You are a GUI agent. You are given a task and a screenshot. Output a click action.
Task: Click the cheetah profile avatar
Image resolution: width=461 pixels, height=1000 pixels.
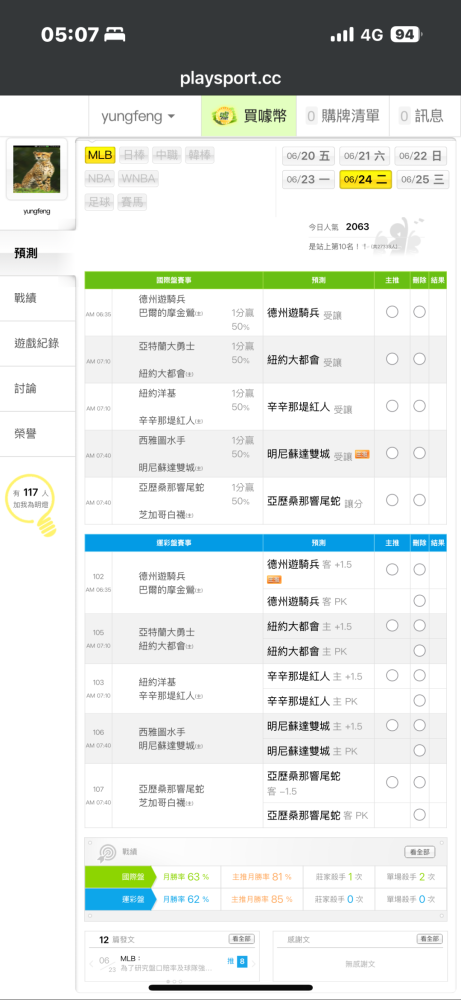(x=36, y=169)
